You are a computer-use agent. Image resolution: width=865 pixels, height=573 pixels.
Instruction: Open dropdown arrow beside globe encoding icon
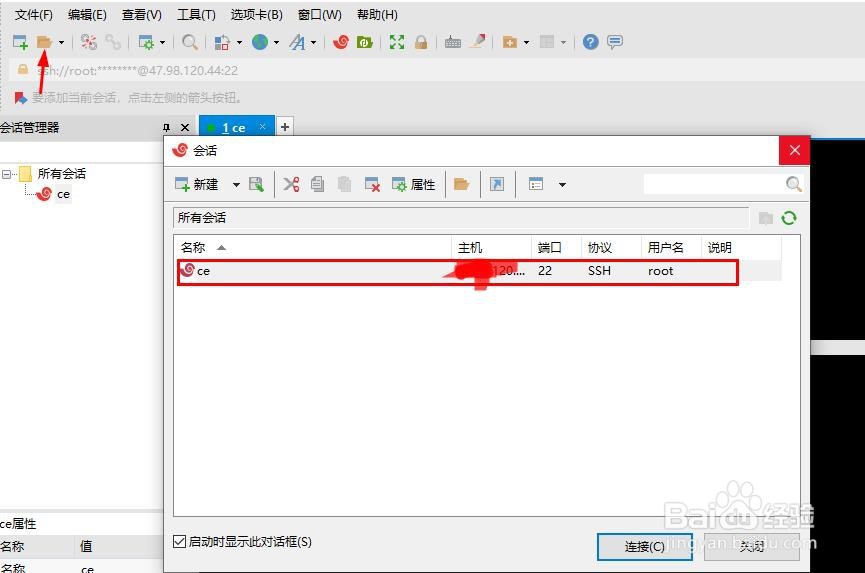click(276, 42)
